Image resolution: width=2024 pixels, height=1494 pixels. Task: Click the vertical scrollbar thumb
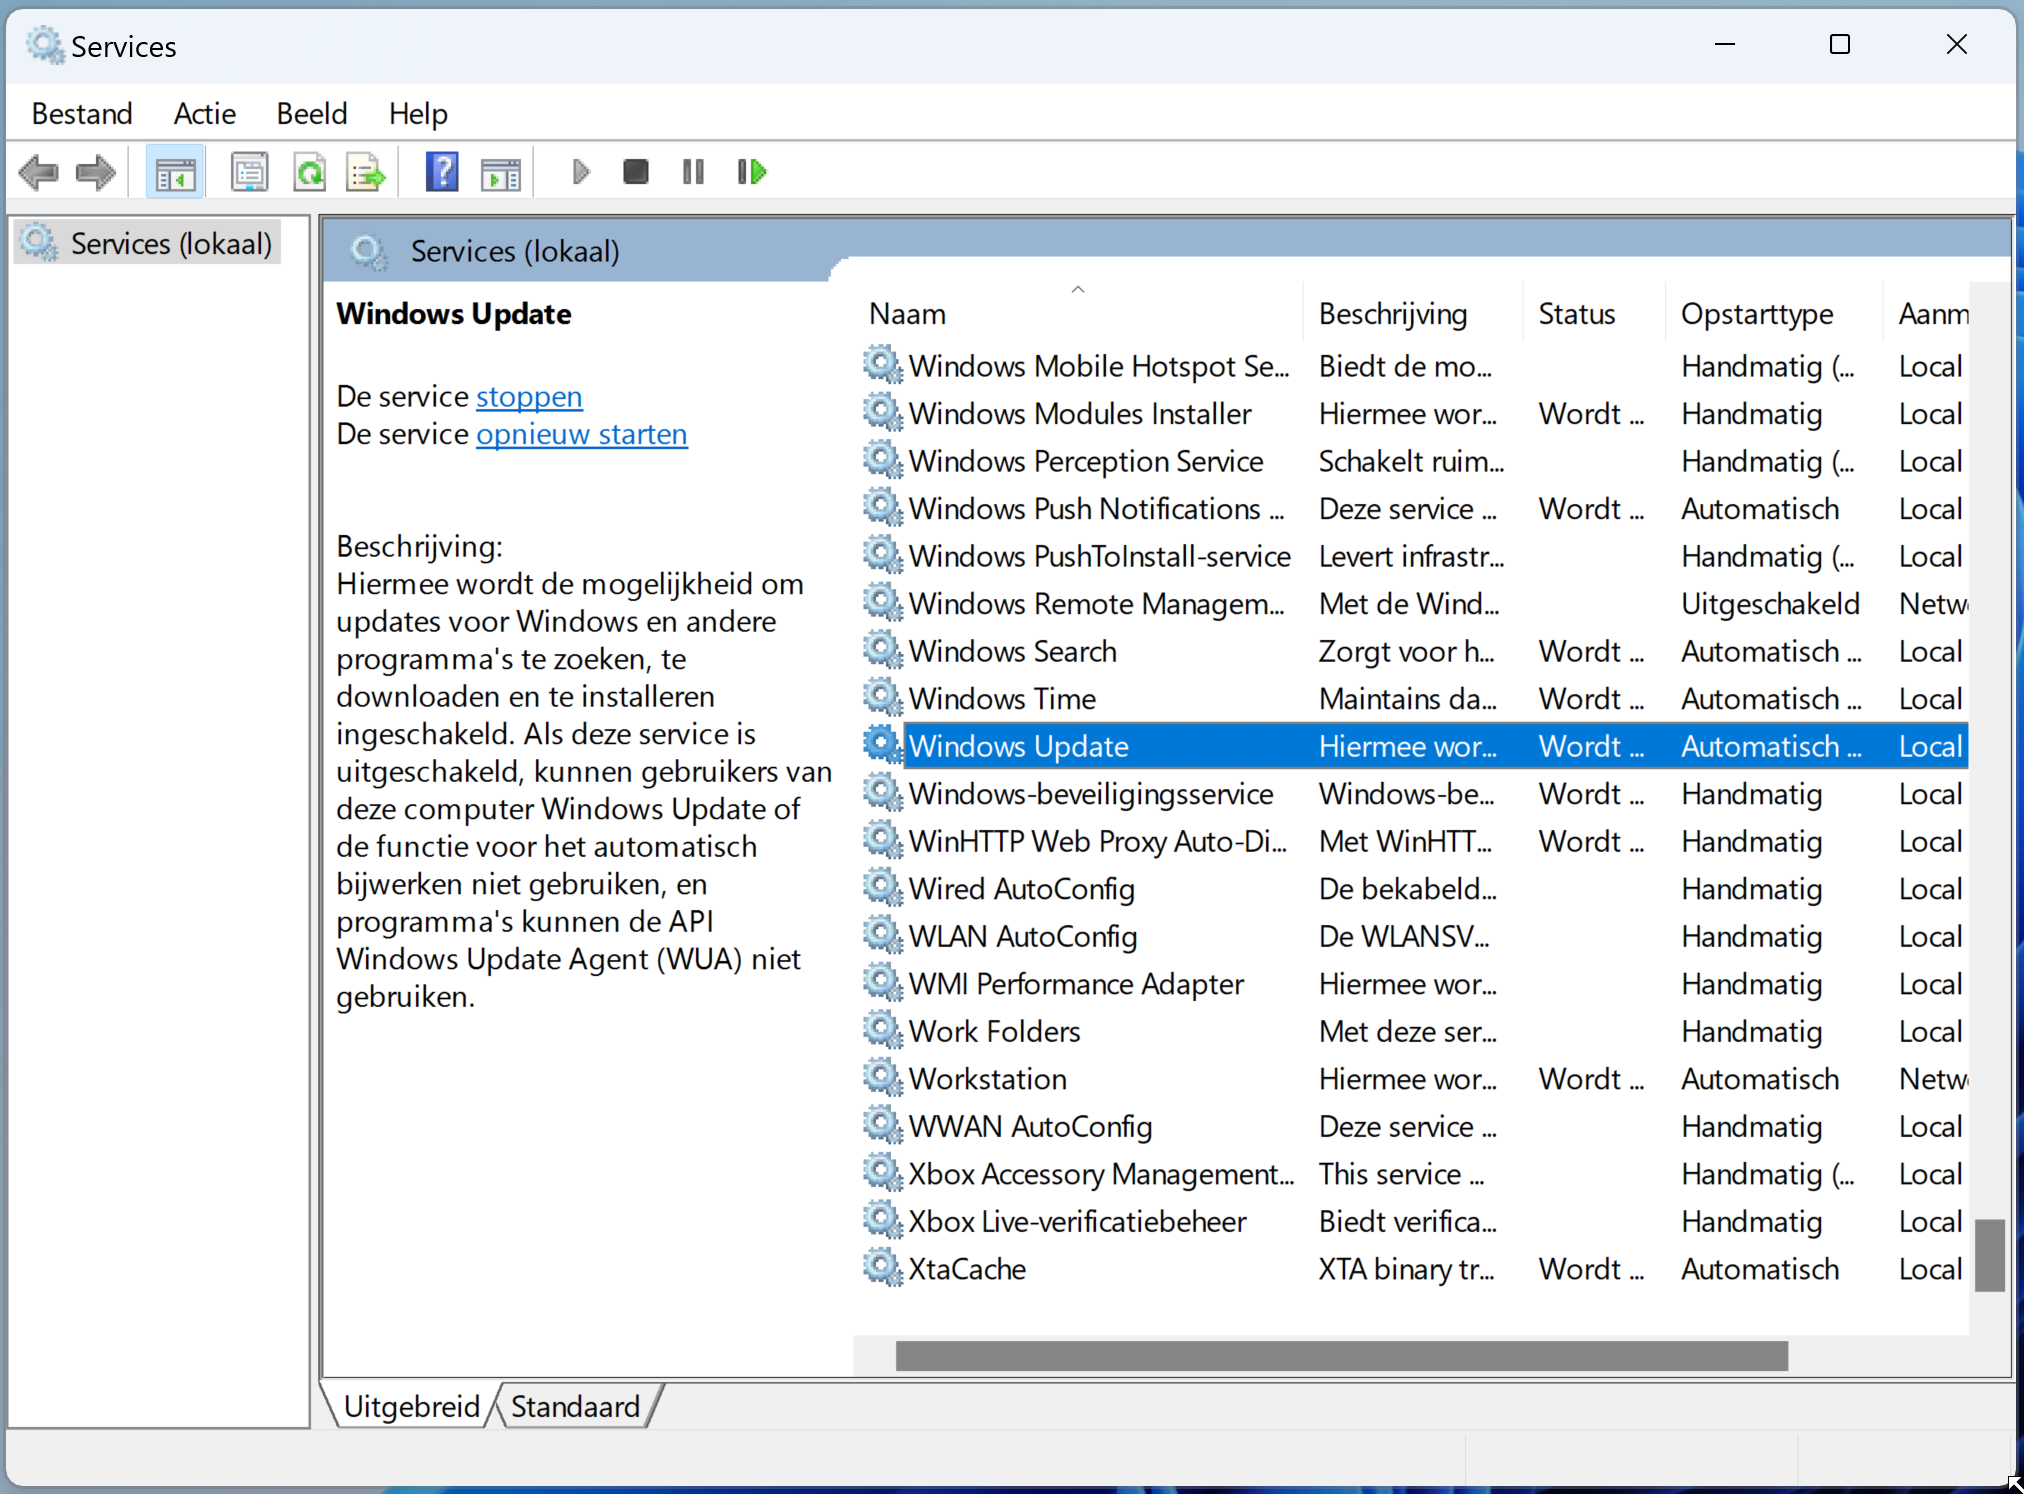pyautogui.click(x=1990, y=1256)
